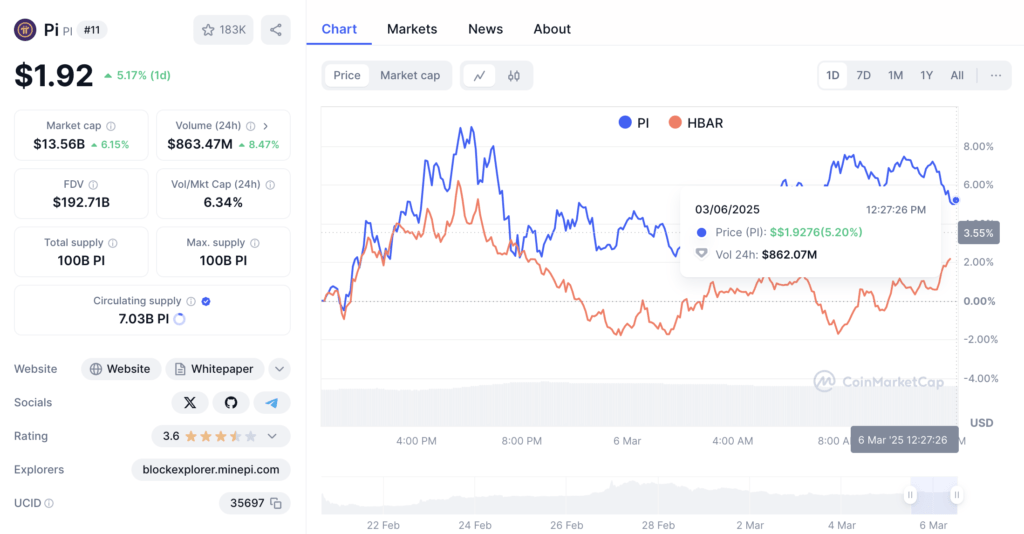This screenshot has width=1024, height=534.
Task: Click the 7.03B PI circulating supply value
Action: coord(144,319)
